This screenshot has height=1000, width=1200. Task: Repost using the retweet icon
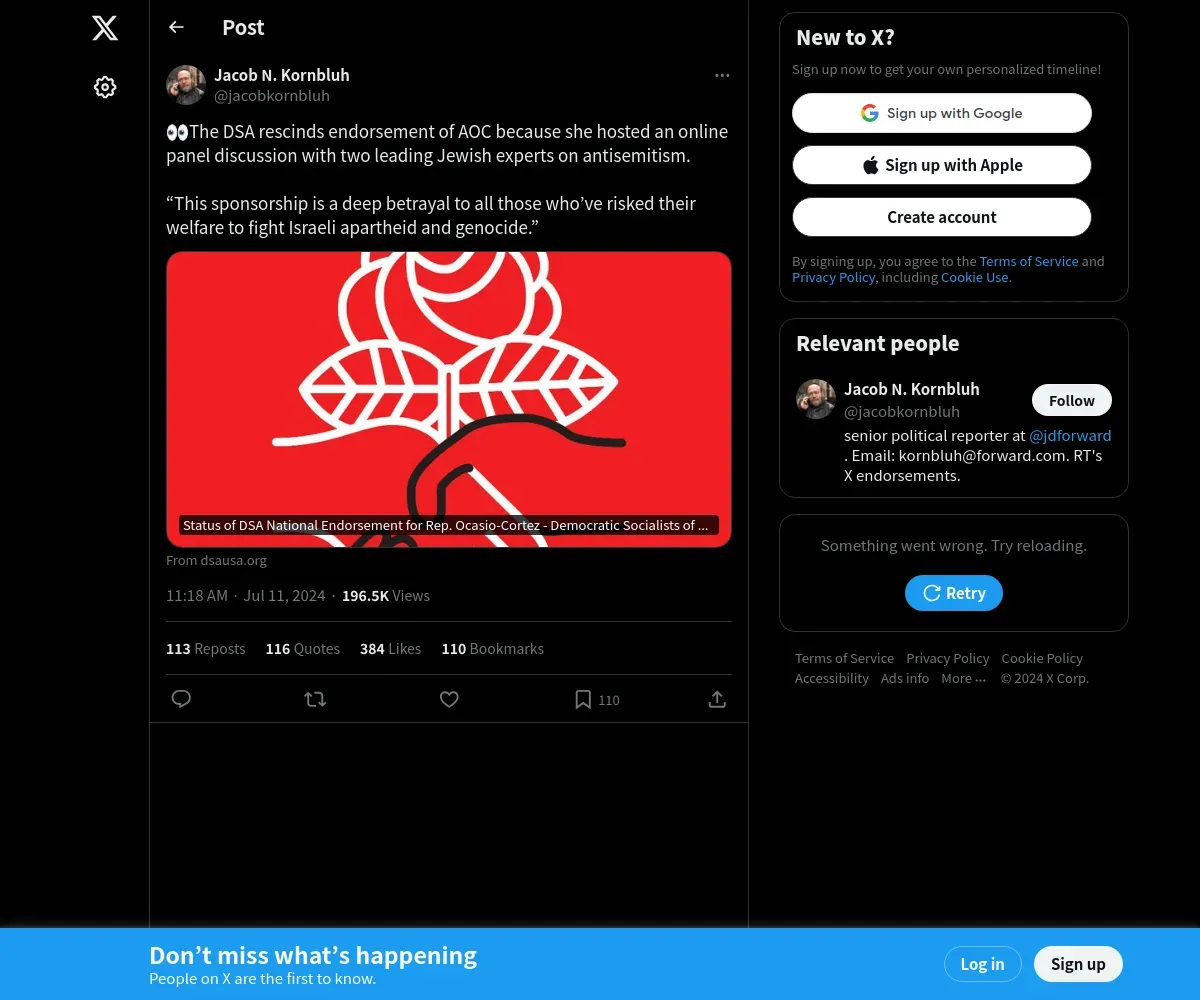pos(315,699)
